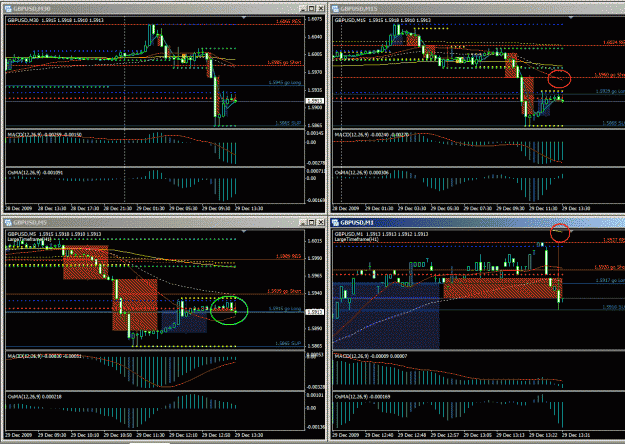Click the 'MACD(12,26,9)' label in M15 window
The width and height of the screenshot is (625, 444).
pos(352,135)
